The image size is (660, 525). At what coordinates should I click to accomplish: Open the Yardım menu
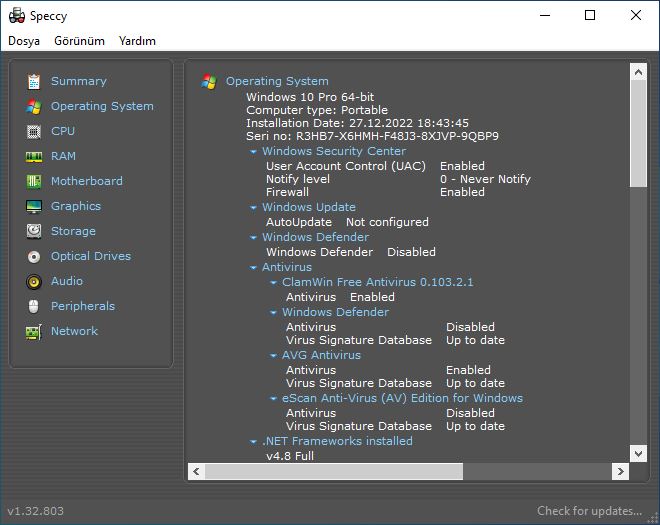(137, 41)
